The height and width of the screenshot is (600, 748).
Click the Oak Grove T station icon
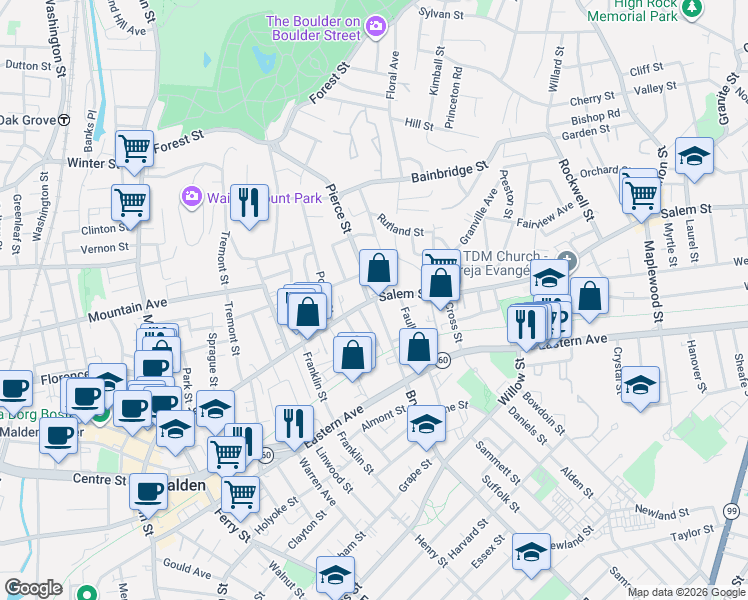click(x=64, y=120)
